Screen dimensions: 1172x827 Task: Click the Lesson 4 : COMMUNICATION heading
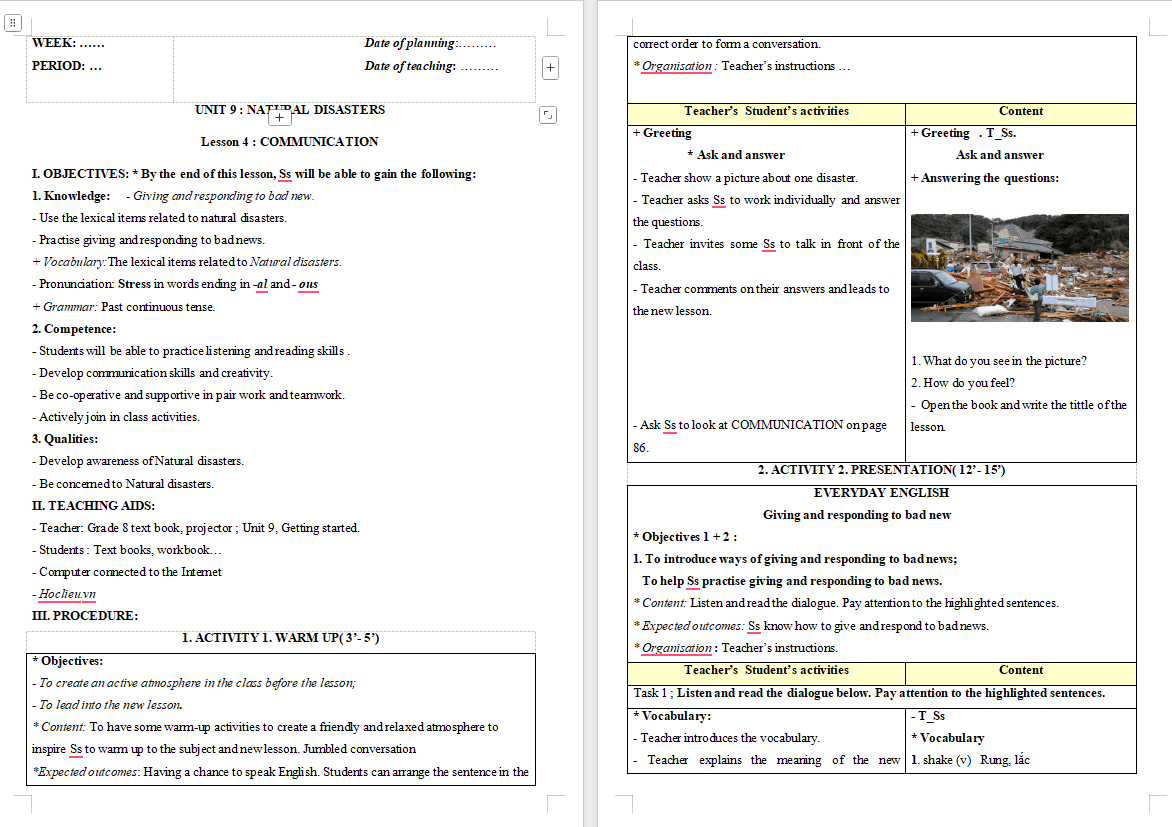click(x=289, y=142)
